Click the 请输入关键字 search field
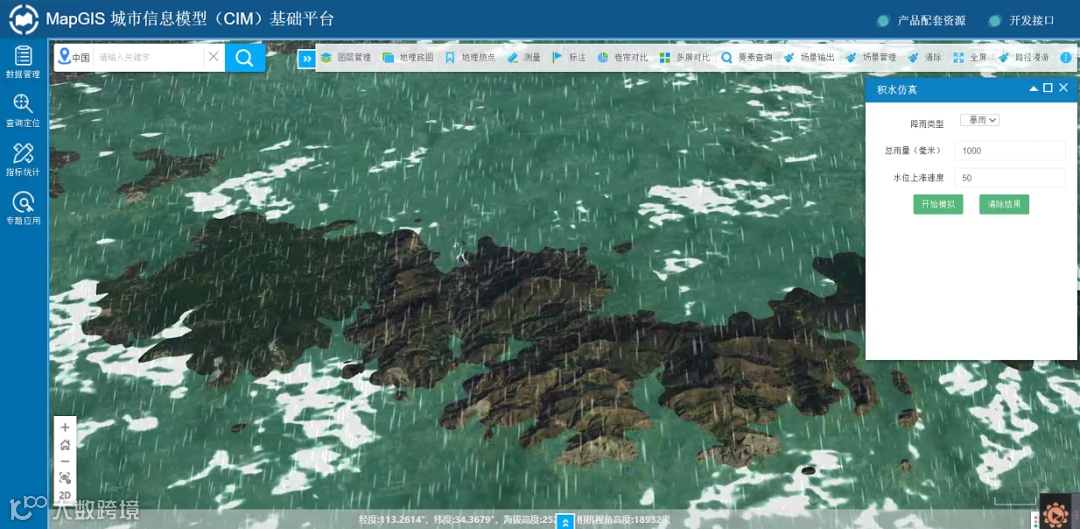1080x529 pixels. pyautogui.click(x=148, y=58)
